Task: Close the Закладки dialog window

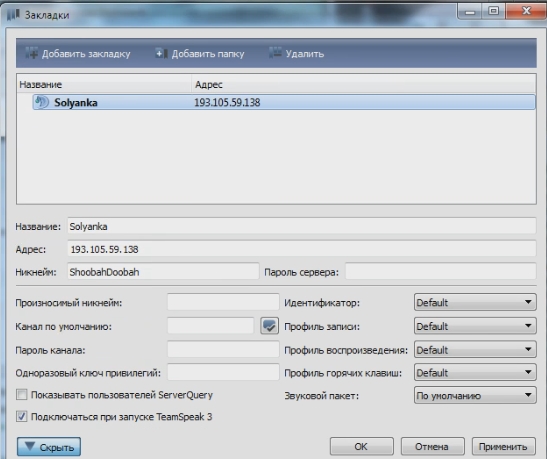Action: (526, 11)
